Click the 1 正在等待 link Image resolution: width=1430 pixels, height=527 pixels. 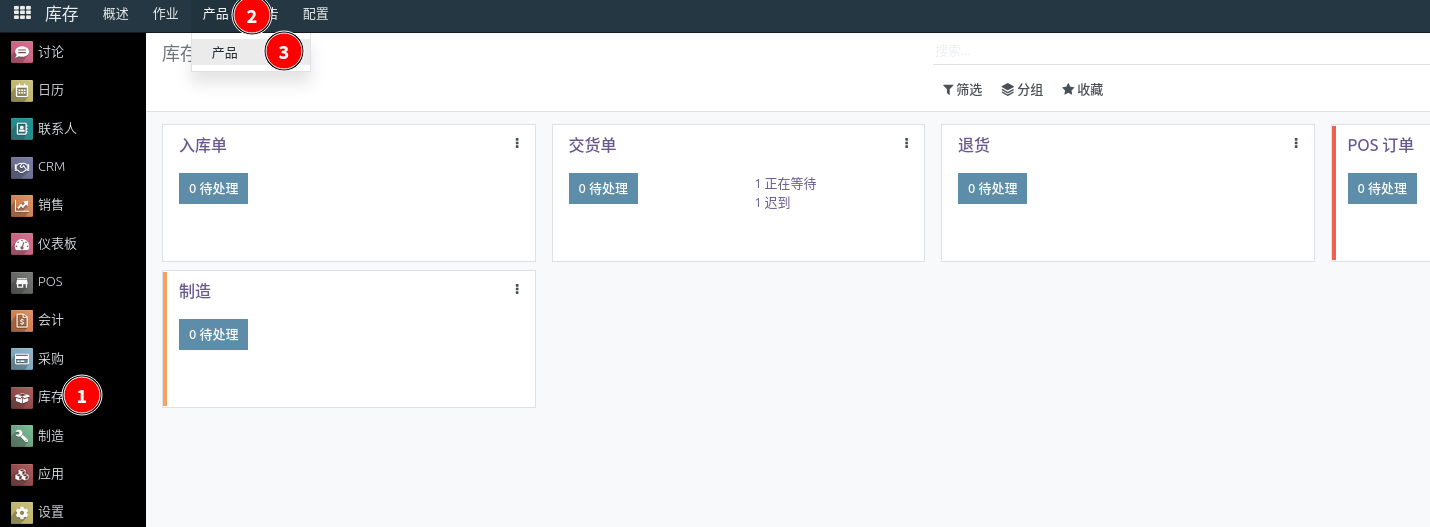(x=785, y=184)
